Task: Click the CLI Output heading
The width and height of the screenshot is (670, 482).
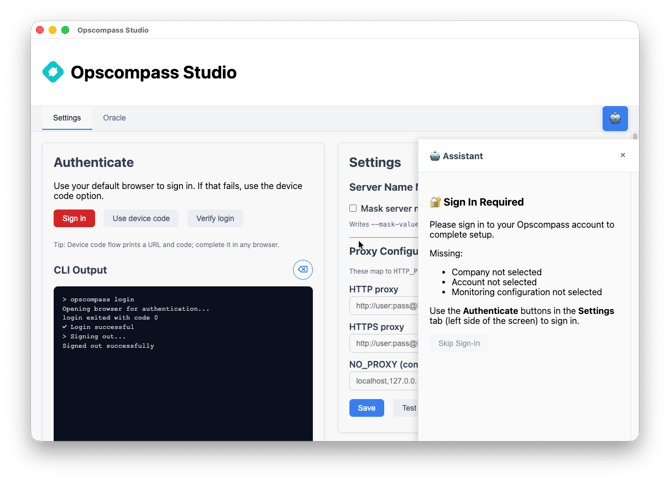Action: click(80, 270)
